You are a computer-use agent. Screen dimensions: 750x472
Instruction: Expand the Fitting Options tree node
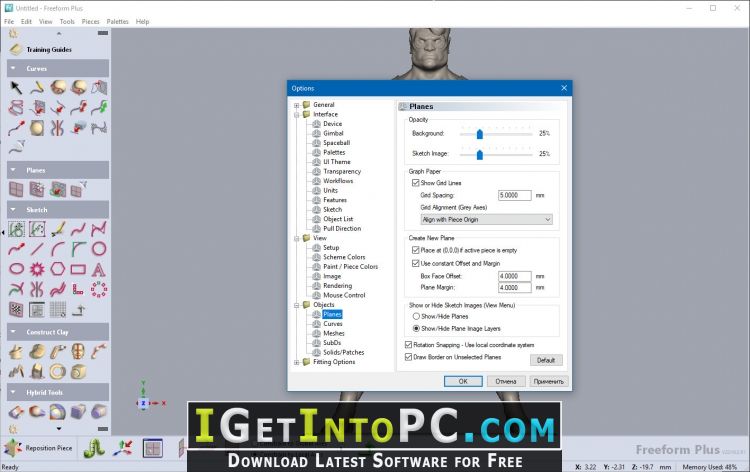[x=297, y=362]
